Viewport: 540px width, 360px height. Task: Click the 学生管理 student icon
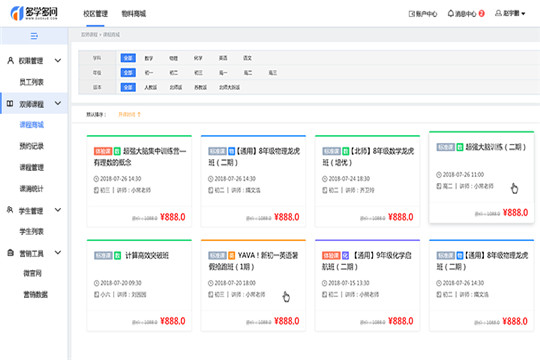point(10,210)
